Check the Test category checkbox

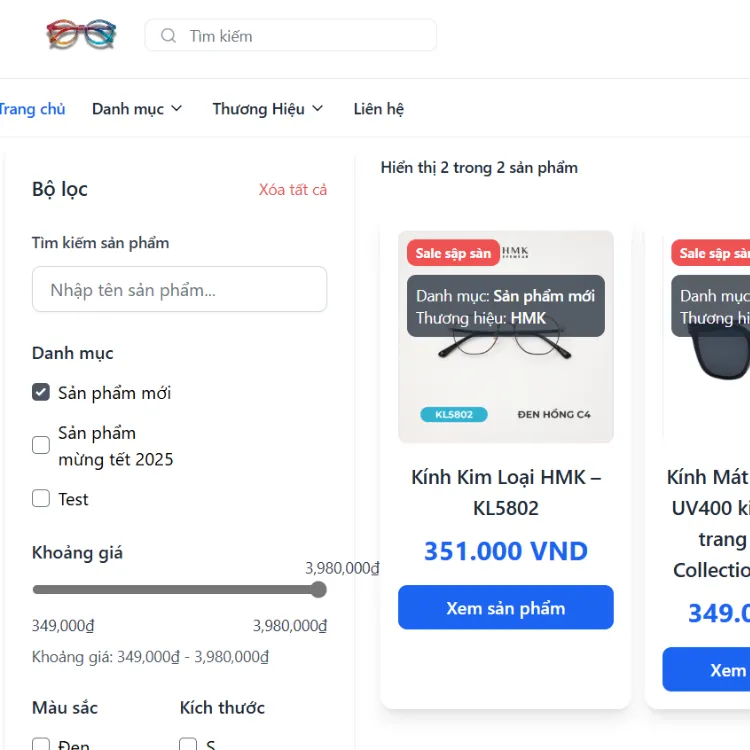[x=41, y=498]
